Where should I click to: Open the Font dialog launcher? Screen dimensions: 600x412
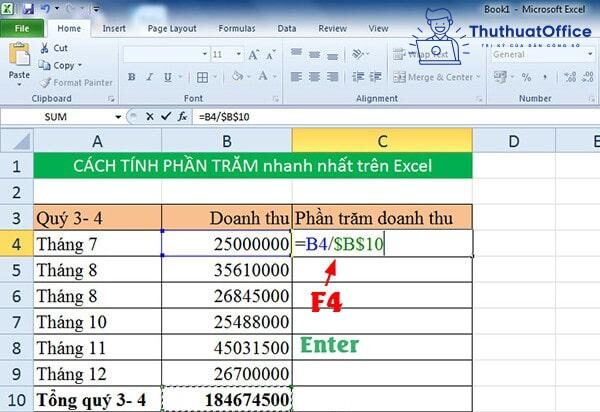click(x=276, y=99)
